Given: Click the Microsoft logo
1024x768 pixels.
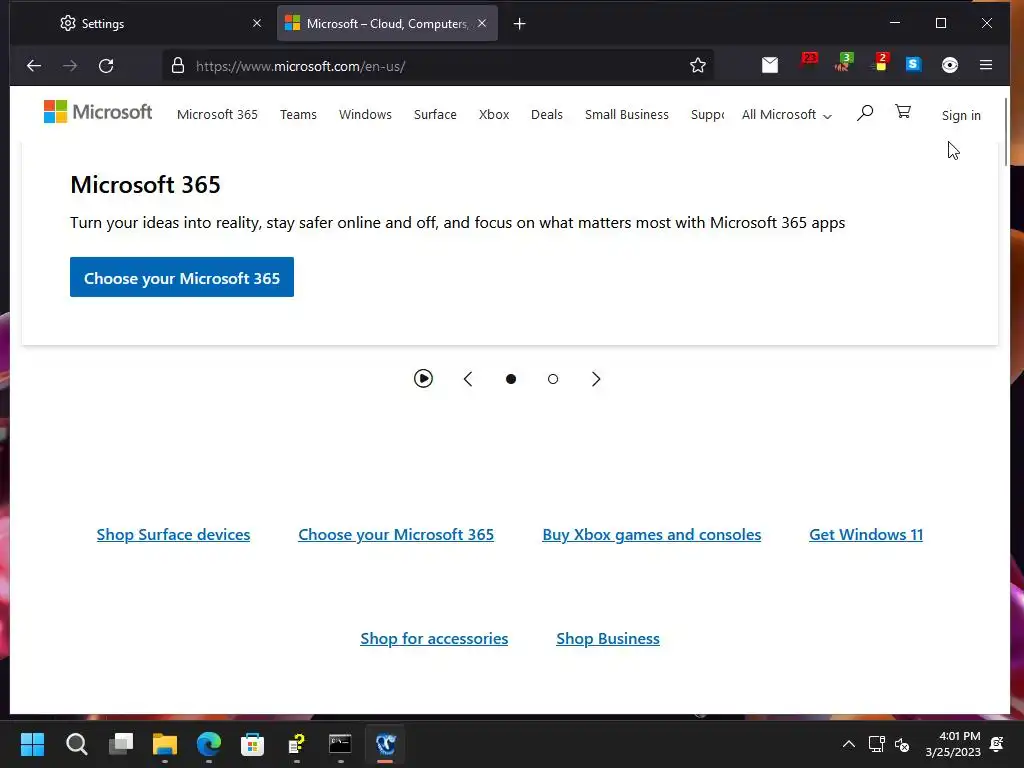Looking at the screenshot, I should click(x=98, y=112).
